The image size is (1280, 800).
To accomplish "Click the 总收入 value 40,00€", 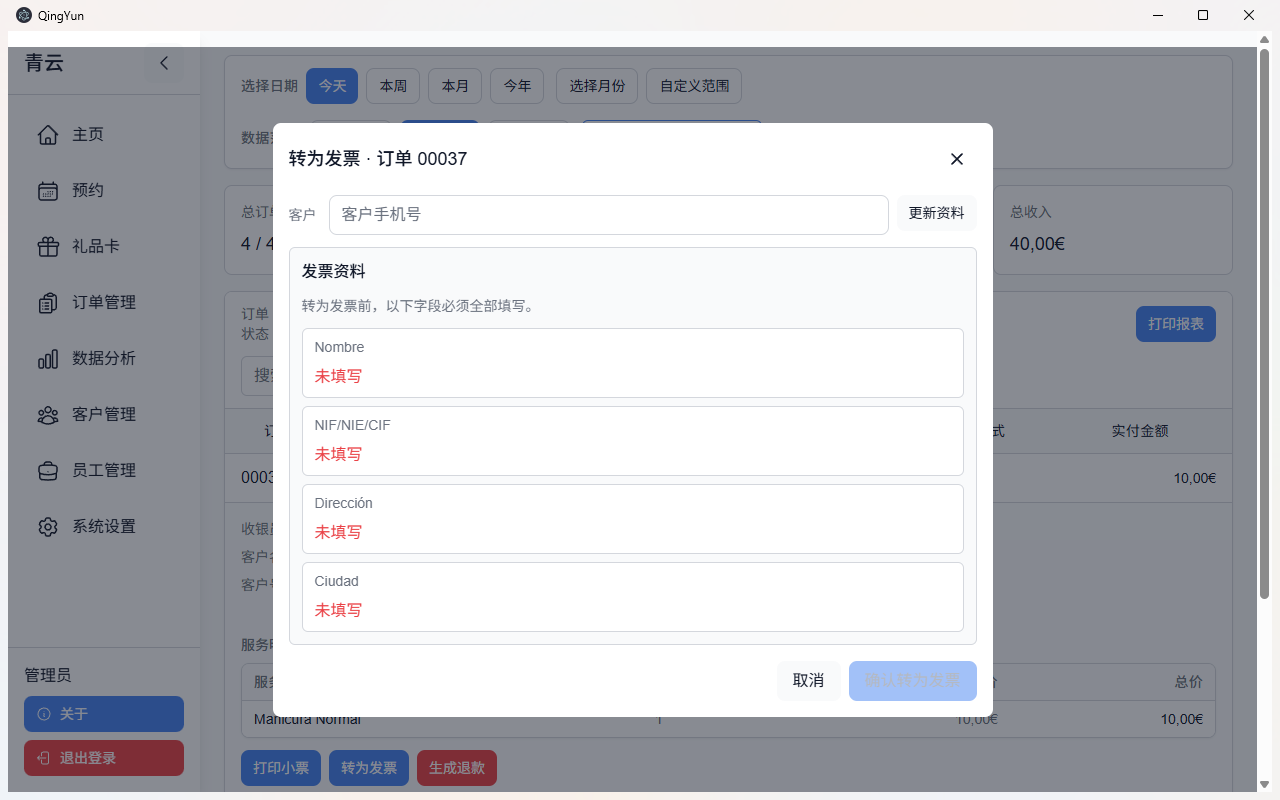I will pyautogui.click(x=1037, y=243).
